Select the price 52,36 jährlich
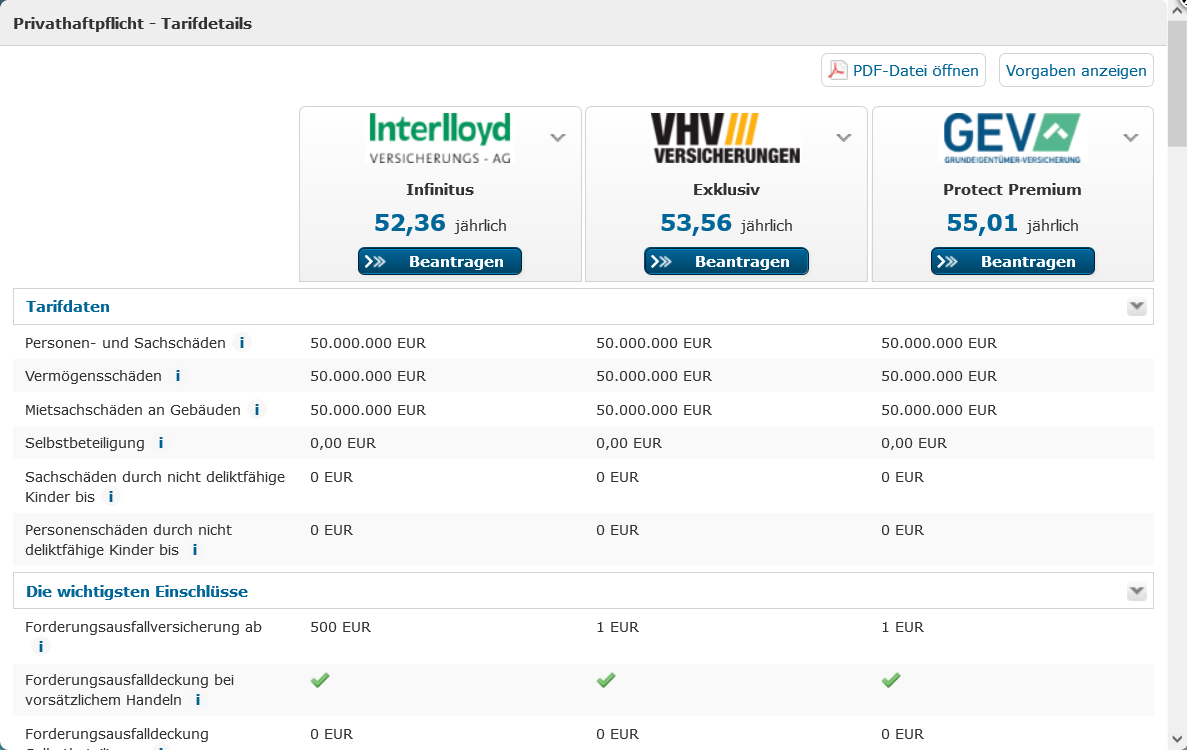The image size is (1187, 750). coord(440,223)
